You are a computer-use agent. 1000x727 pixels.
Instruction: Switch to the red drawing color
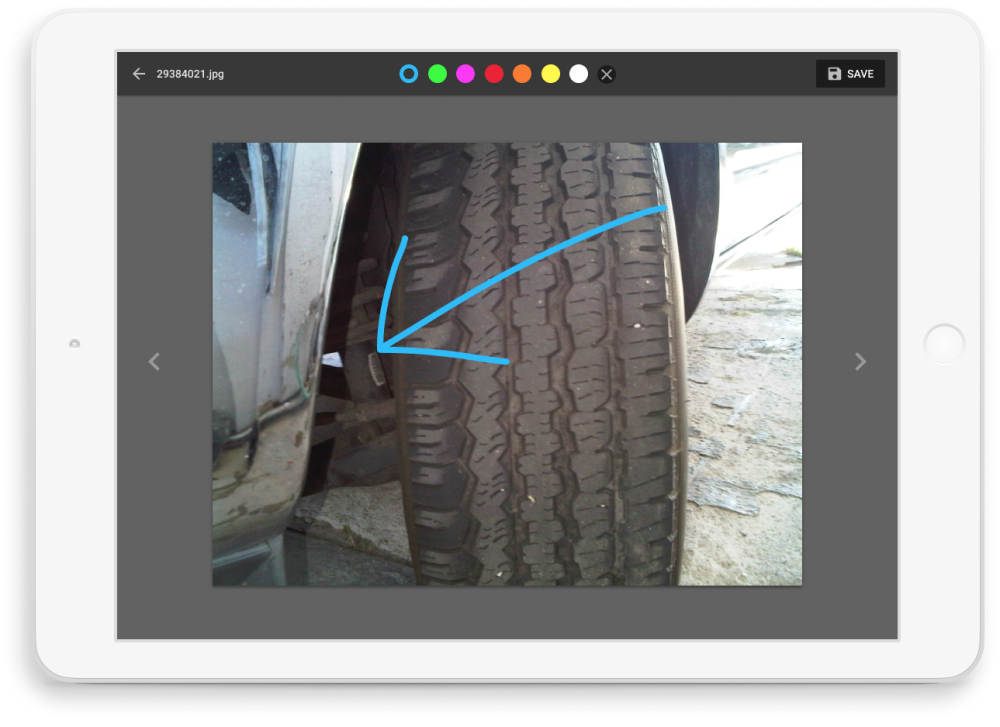pos(493,74)
